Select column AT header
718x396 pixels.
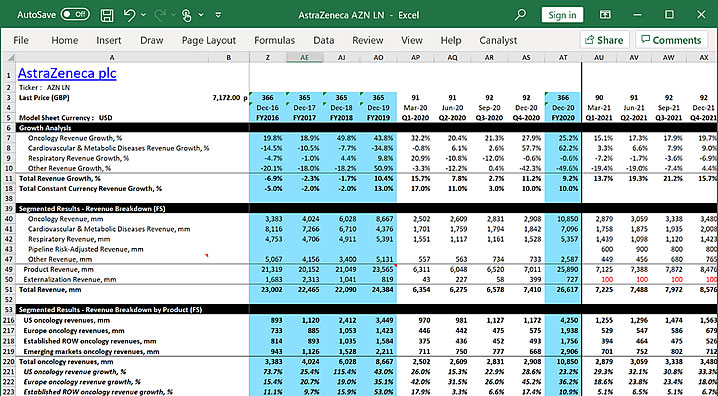pos(563,58)
